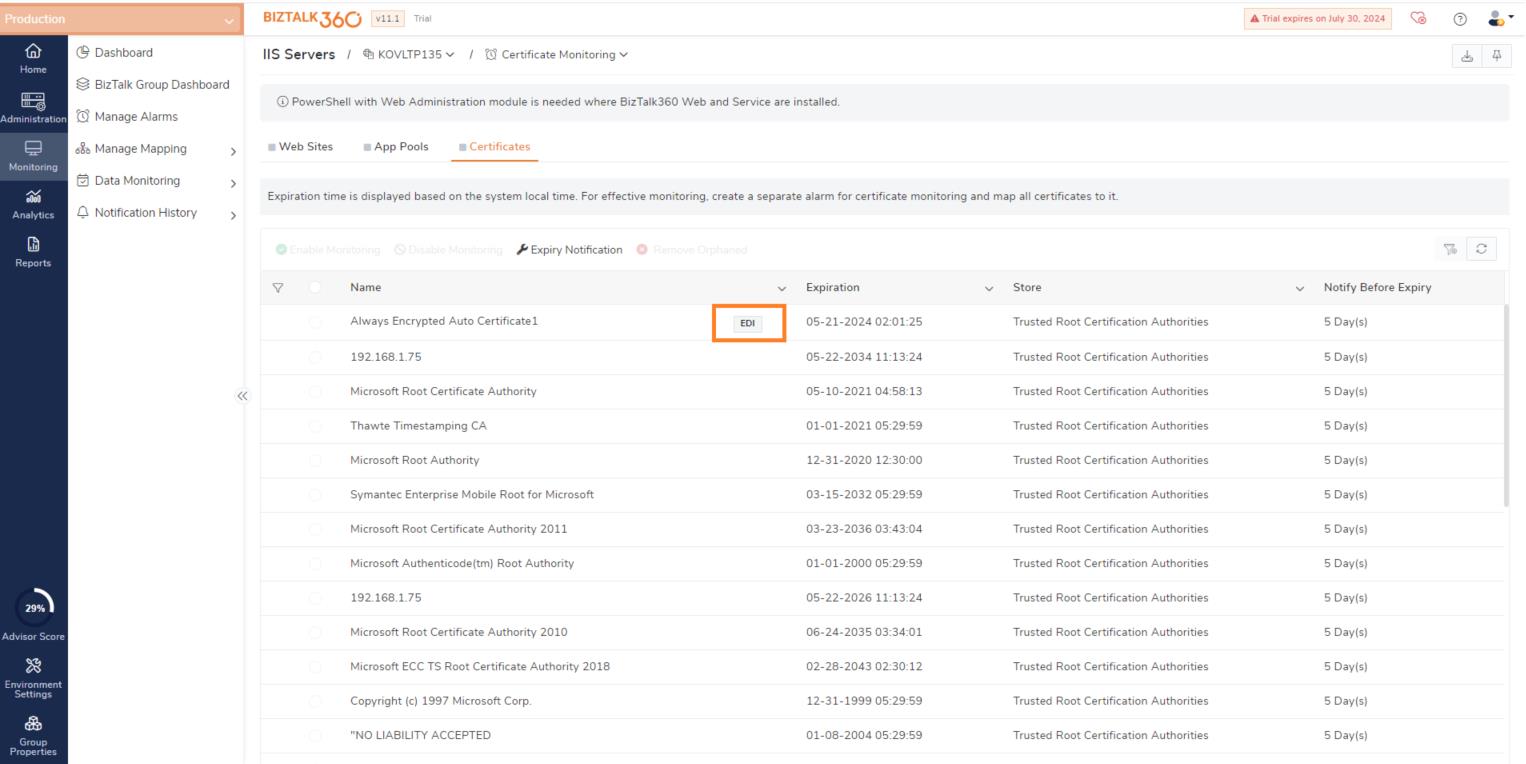Select checkbox for Symantec Enterprise Mobile Root
1526x764 pixels.
(x=316, y=495)
